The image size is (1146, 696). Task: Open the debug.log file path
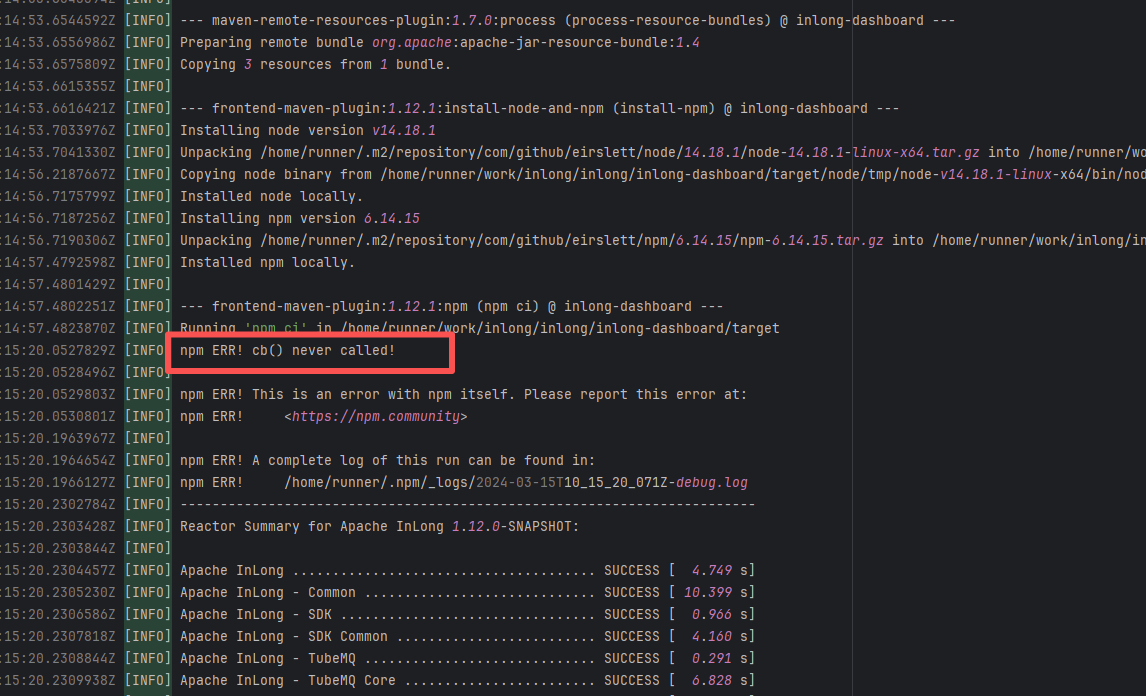click(515, 482)
